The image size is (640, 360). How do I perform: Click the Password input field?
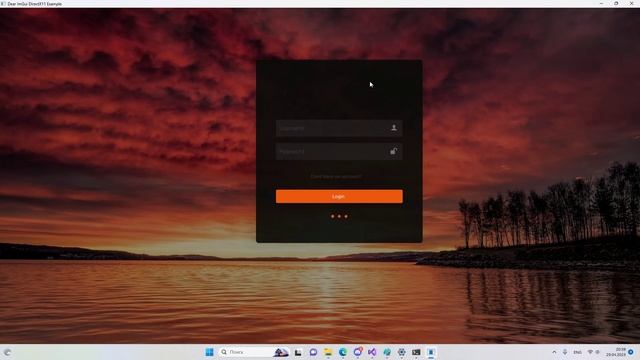coord(339,151)
